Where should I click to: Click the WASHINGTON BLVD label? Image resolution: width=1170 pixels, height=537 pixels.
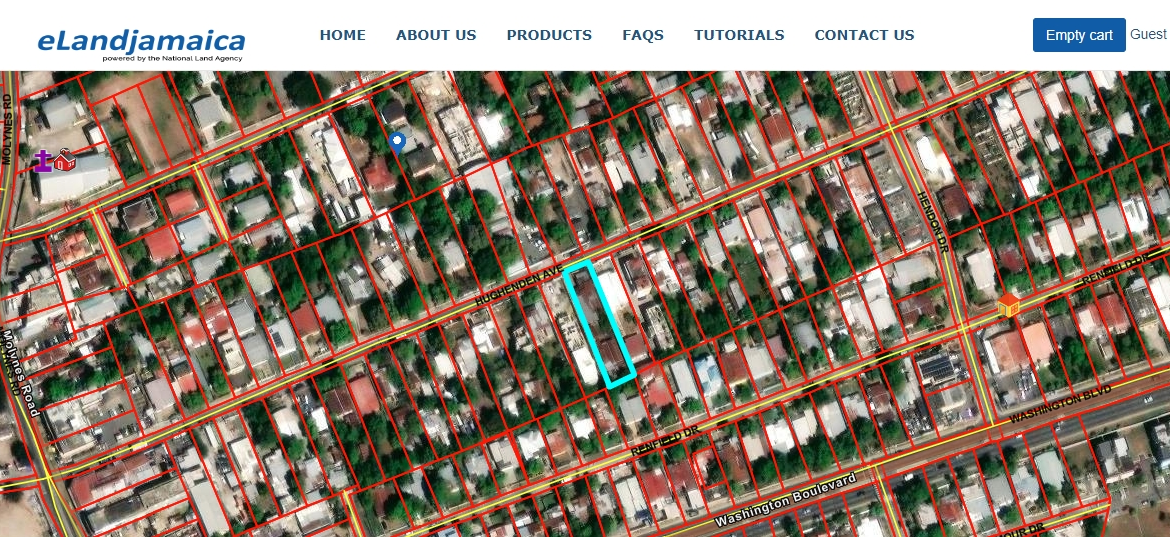(1060, 404)
